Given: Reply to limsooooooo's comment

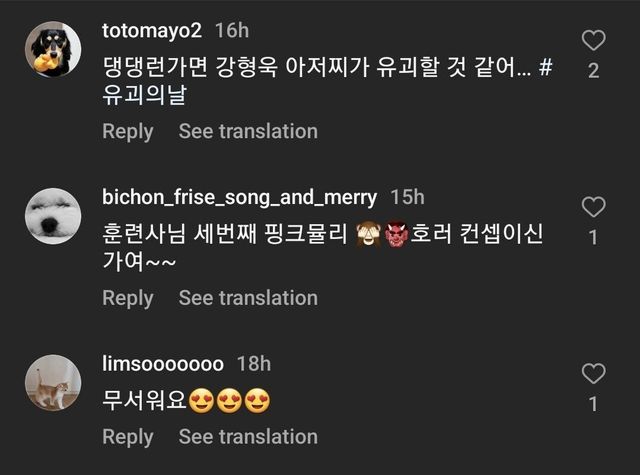Looking at the screenshot, I should point(127,437).
